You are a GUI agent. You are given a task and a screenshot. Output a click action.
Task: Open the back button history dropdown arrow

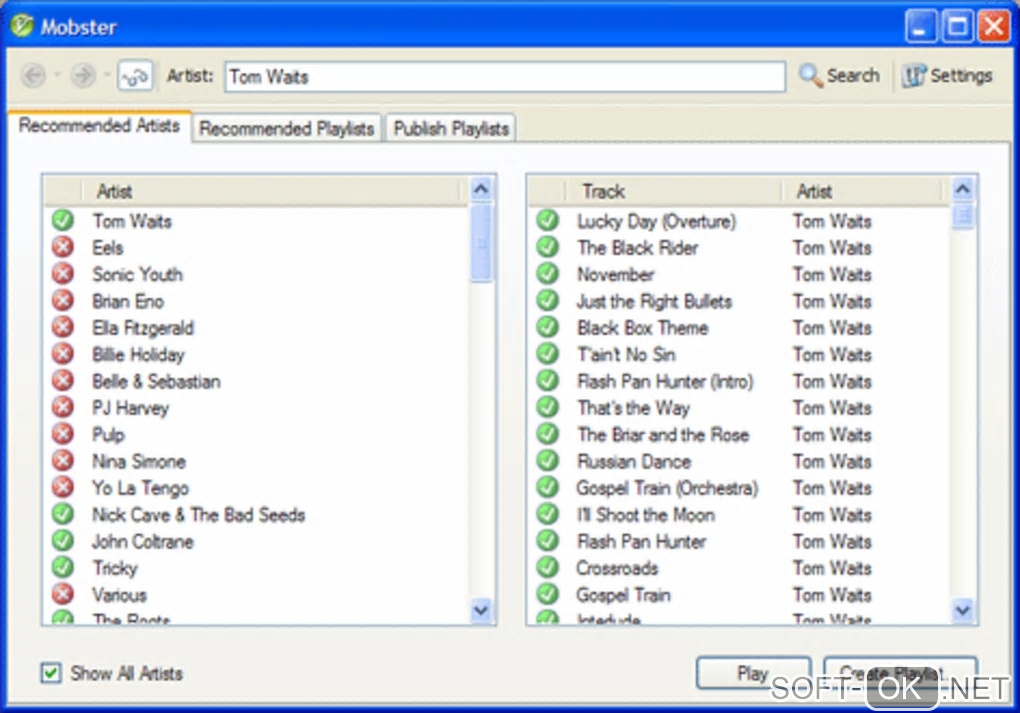click(x=57, y=75)
